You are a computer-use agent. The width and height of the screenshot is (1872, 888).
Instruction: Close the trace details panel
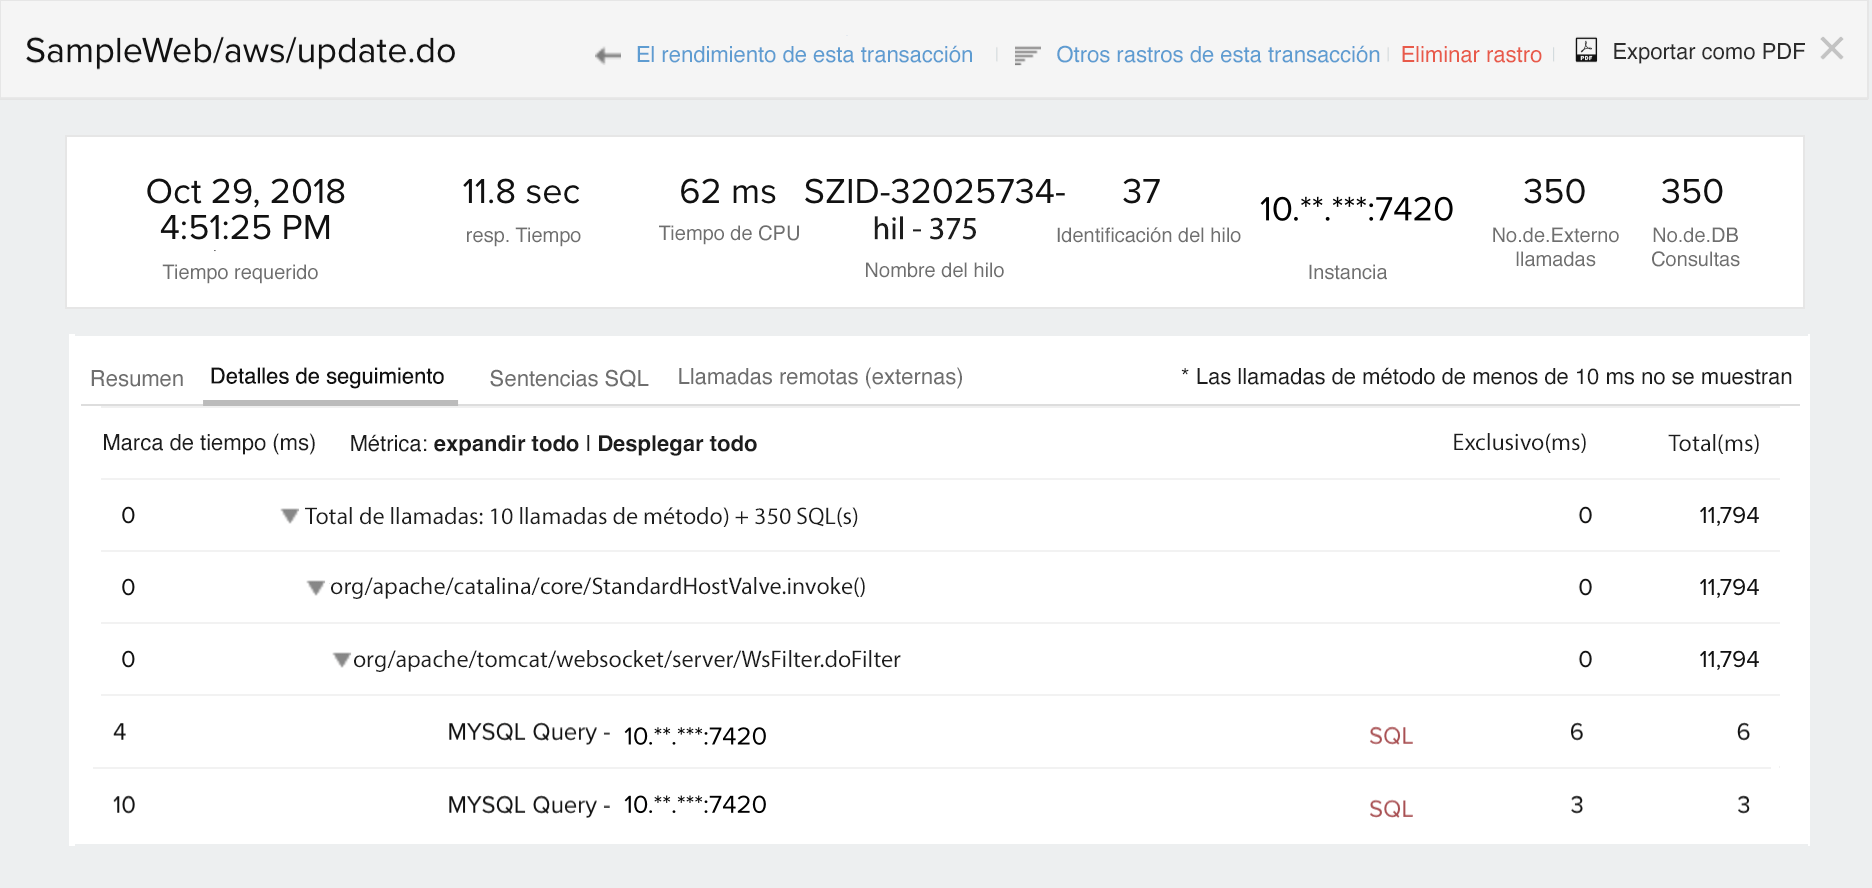1832,48
